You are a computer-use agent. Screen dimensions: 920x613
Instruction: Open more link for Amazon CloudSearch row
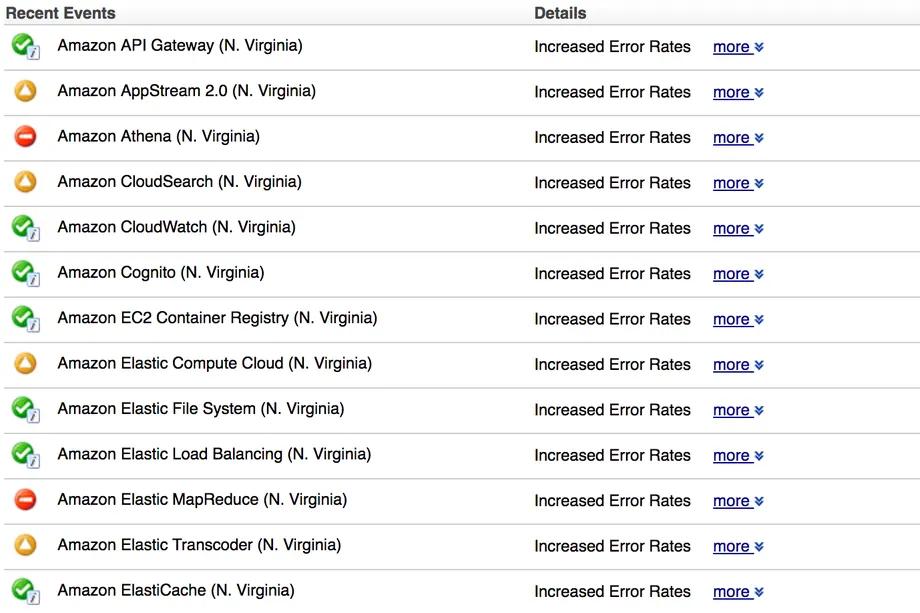pyautogui.click(x=738, y=183)
